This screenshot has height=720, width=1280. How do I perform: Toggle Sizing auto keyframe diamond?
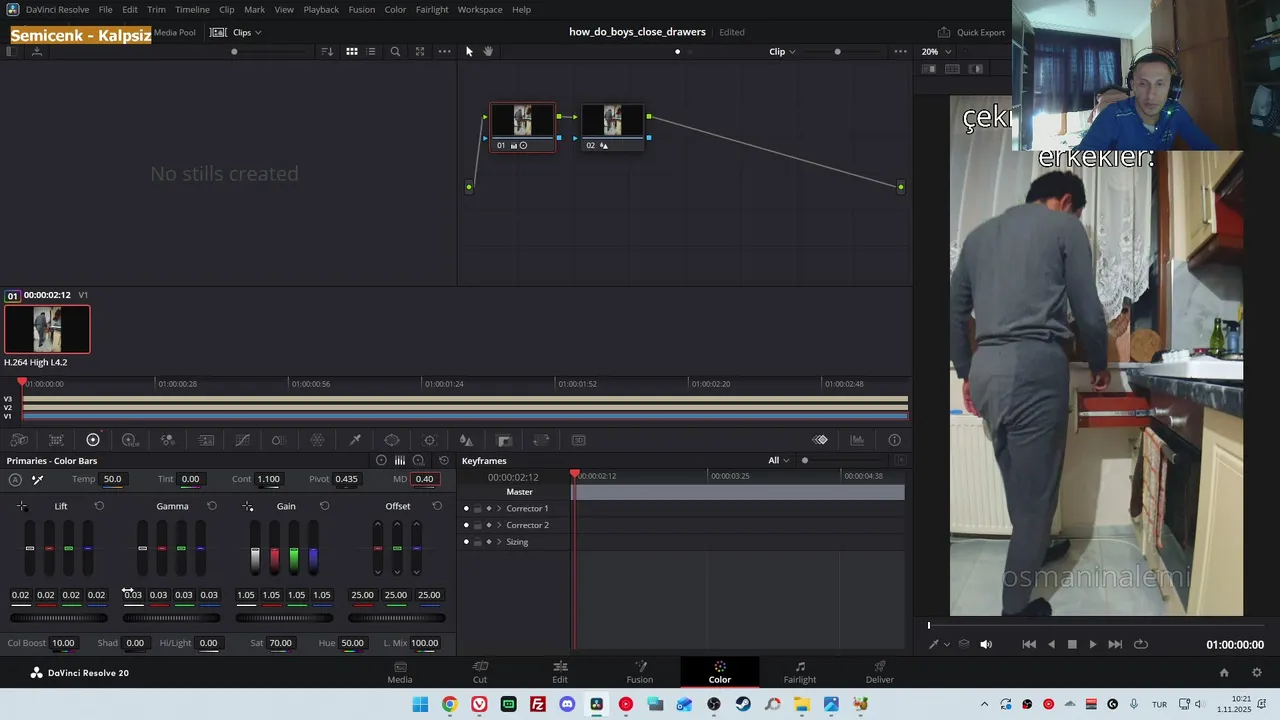coord(488,542)
